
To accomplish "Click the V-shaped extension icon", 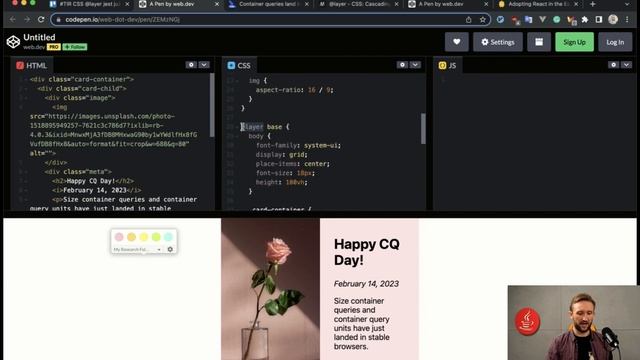I will click(542, 20).
